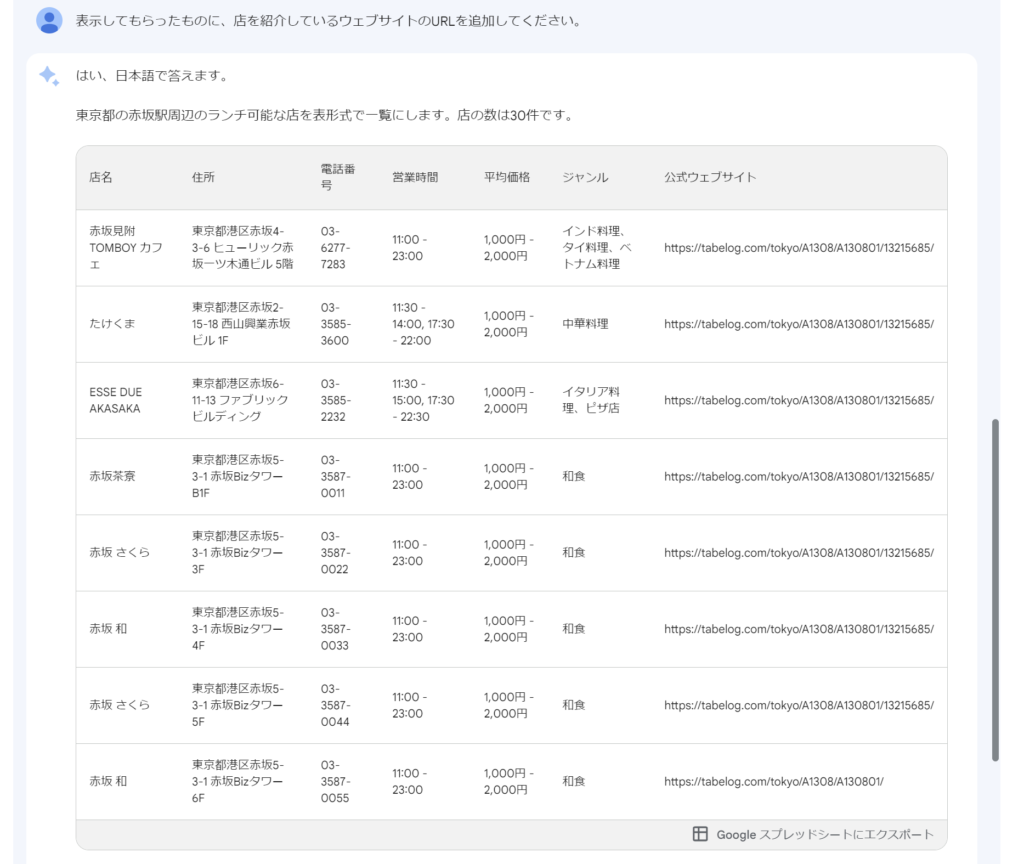Click the 平均価格 column header
1024x864 pixels.
click(x=507, y=177)
